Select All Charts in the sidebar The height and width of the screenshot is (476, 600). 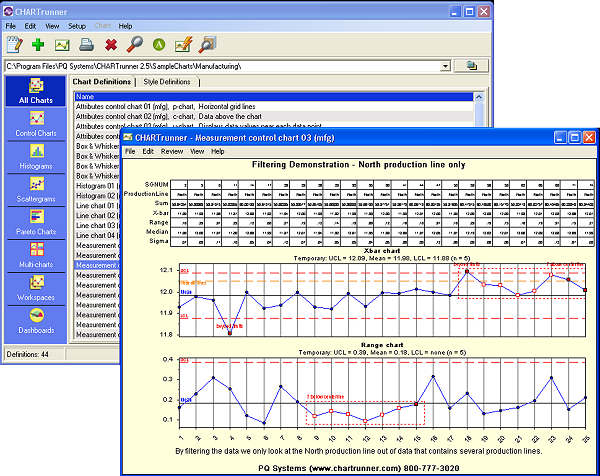[x=36, y=91]
